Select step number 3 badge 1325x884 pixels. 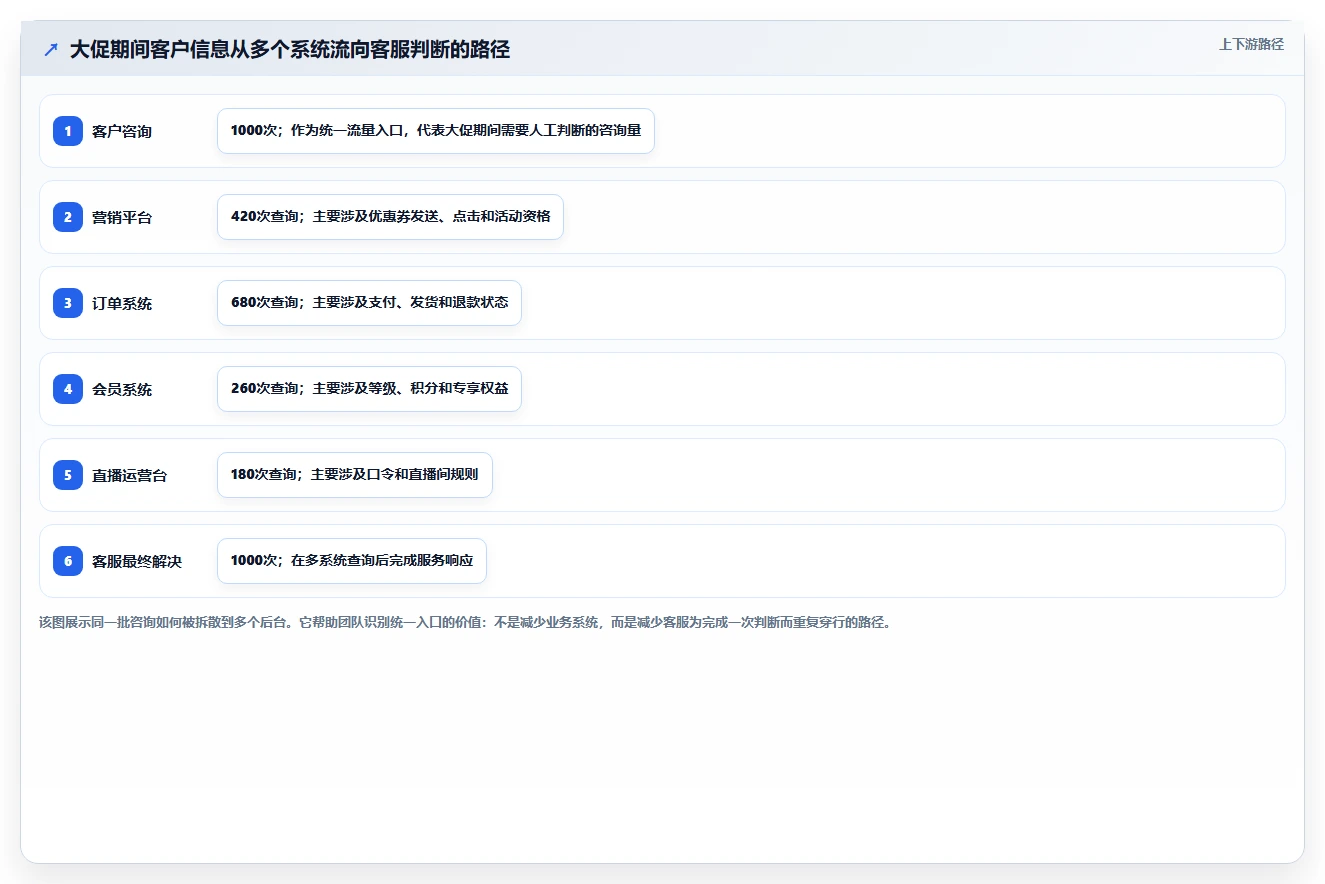pos(68,303)
